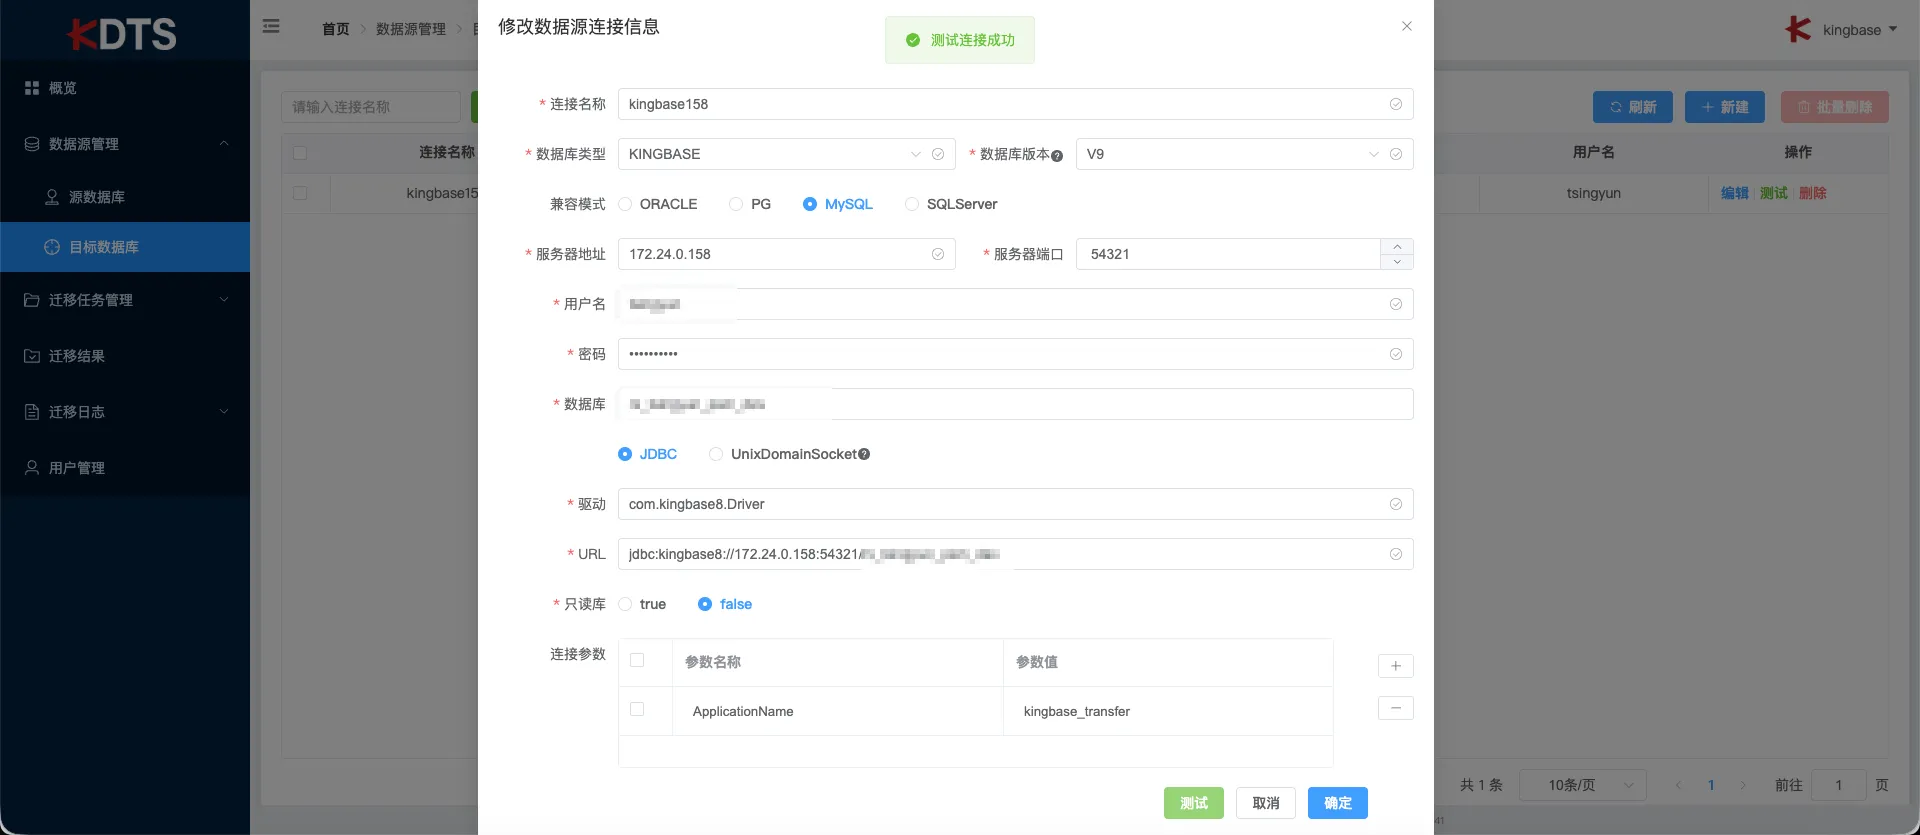1920x835 pixels.
Task: Check the ApplicationName row checkbox
Action: [637, 709]
